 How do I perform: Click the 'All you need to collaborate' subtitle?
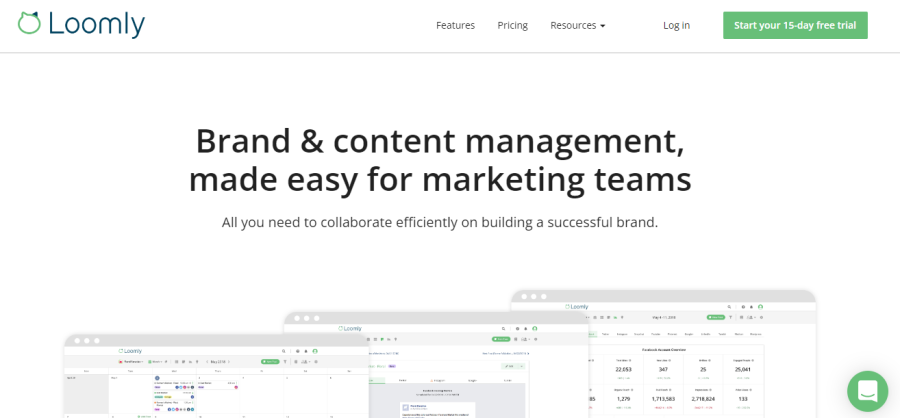[x=440, y=222]
